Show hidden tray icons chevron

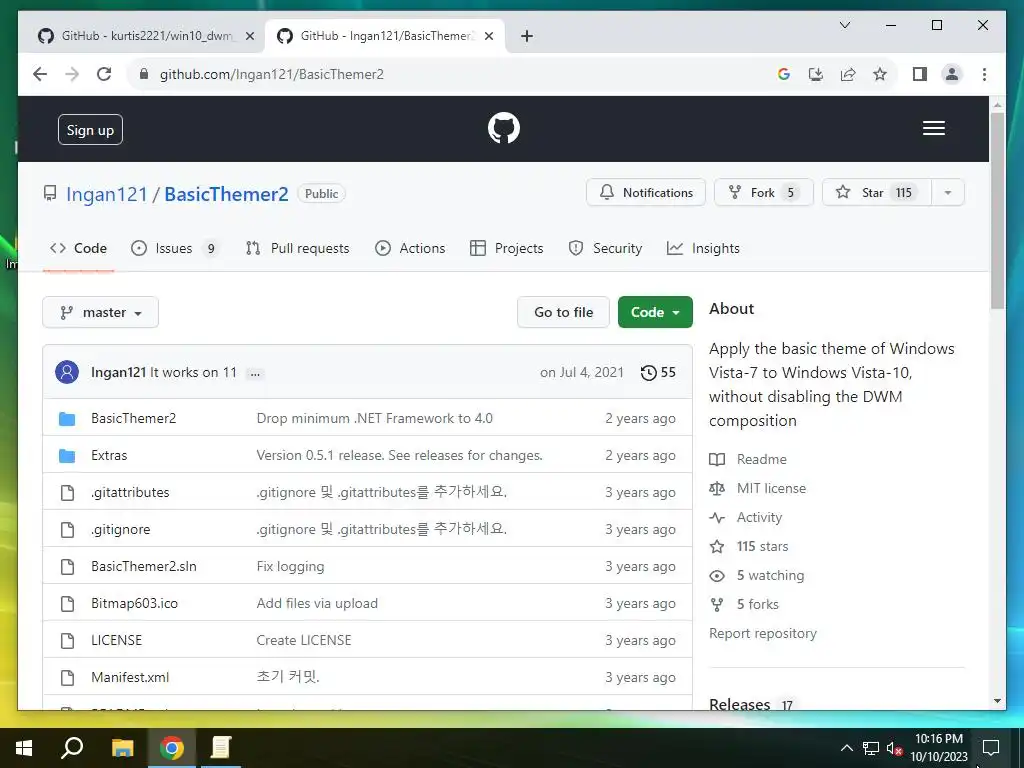point(846,748)
